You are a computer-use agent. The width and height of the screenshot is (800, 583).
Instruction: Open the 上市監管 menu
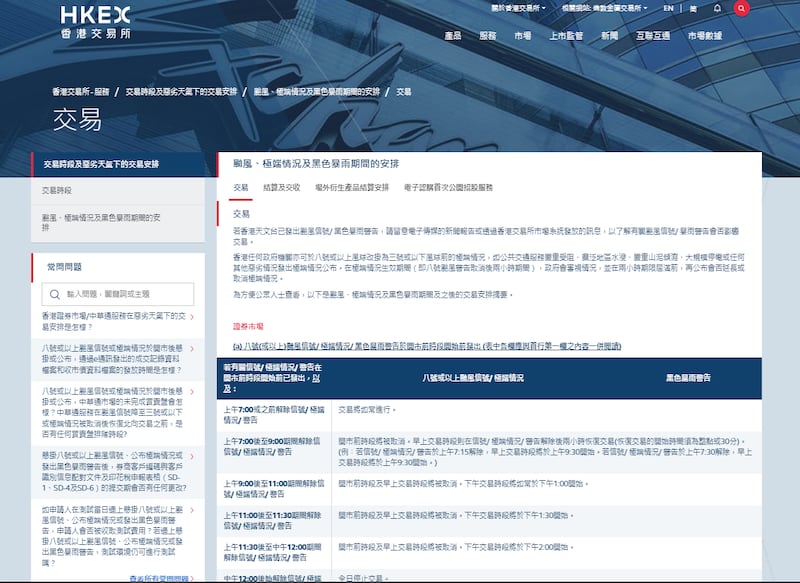coord(566,36)
